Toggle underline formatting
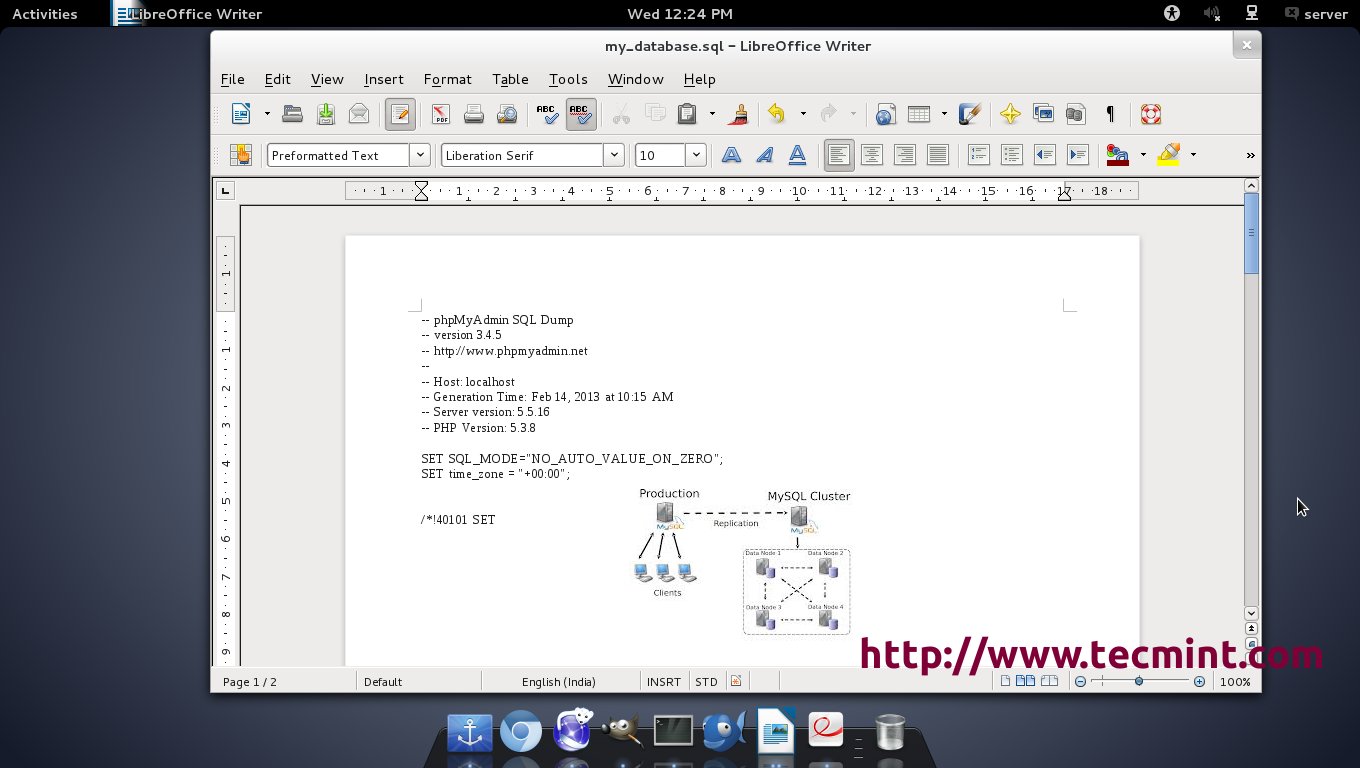Viewport: 1360px width, 768px height. [798, 155]
